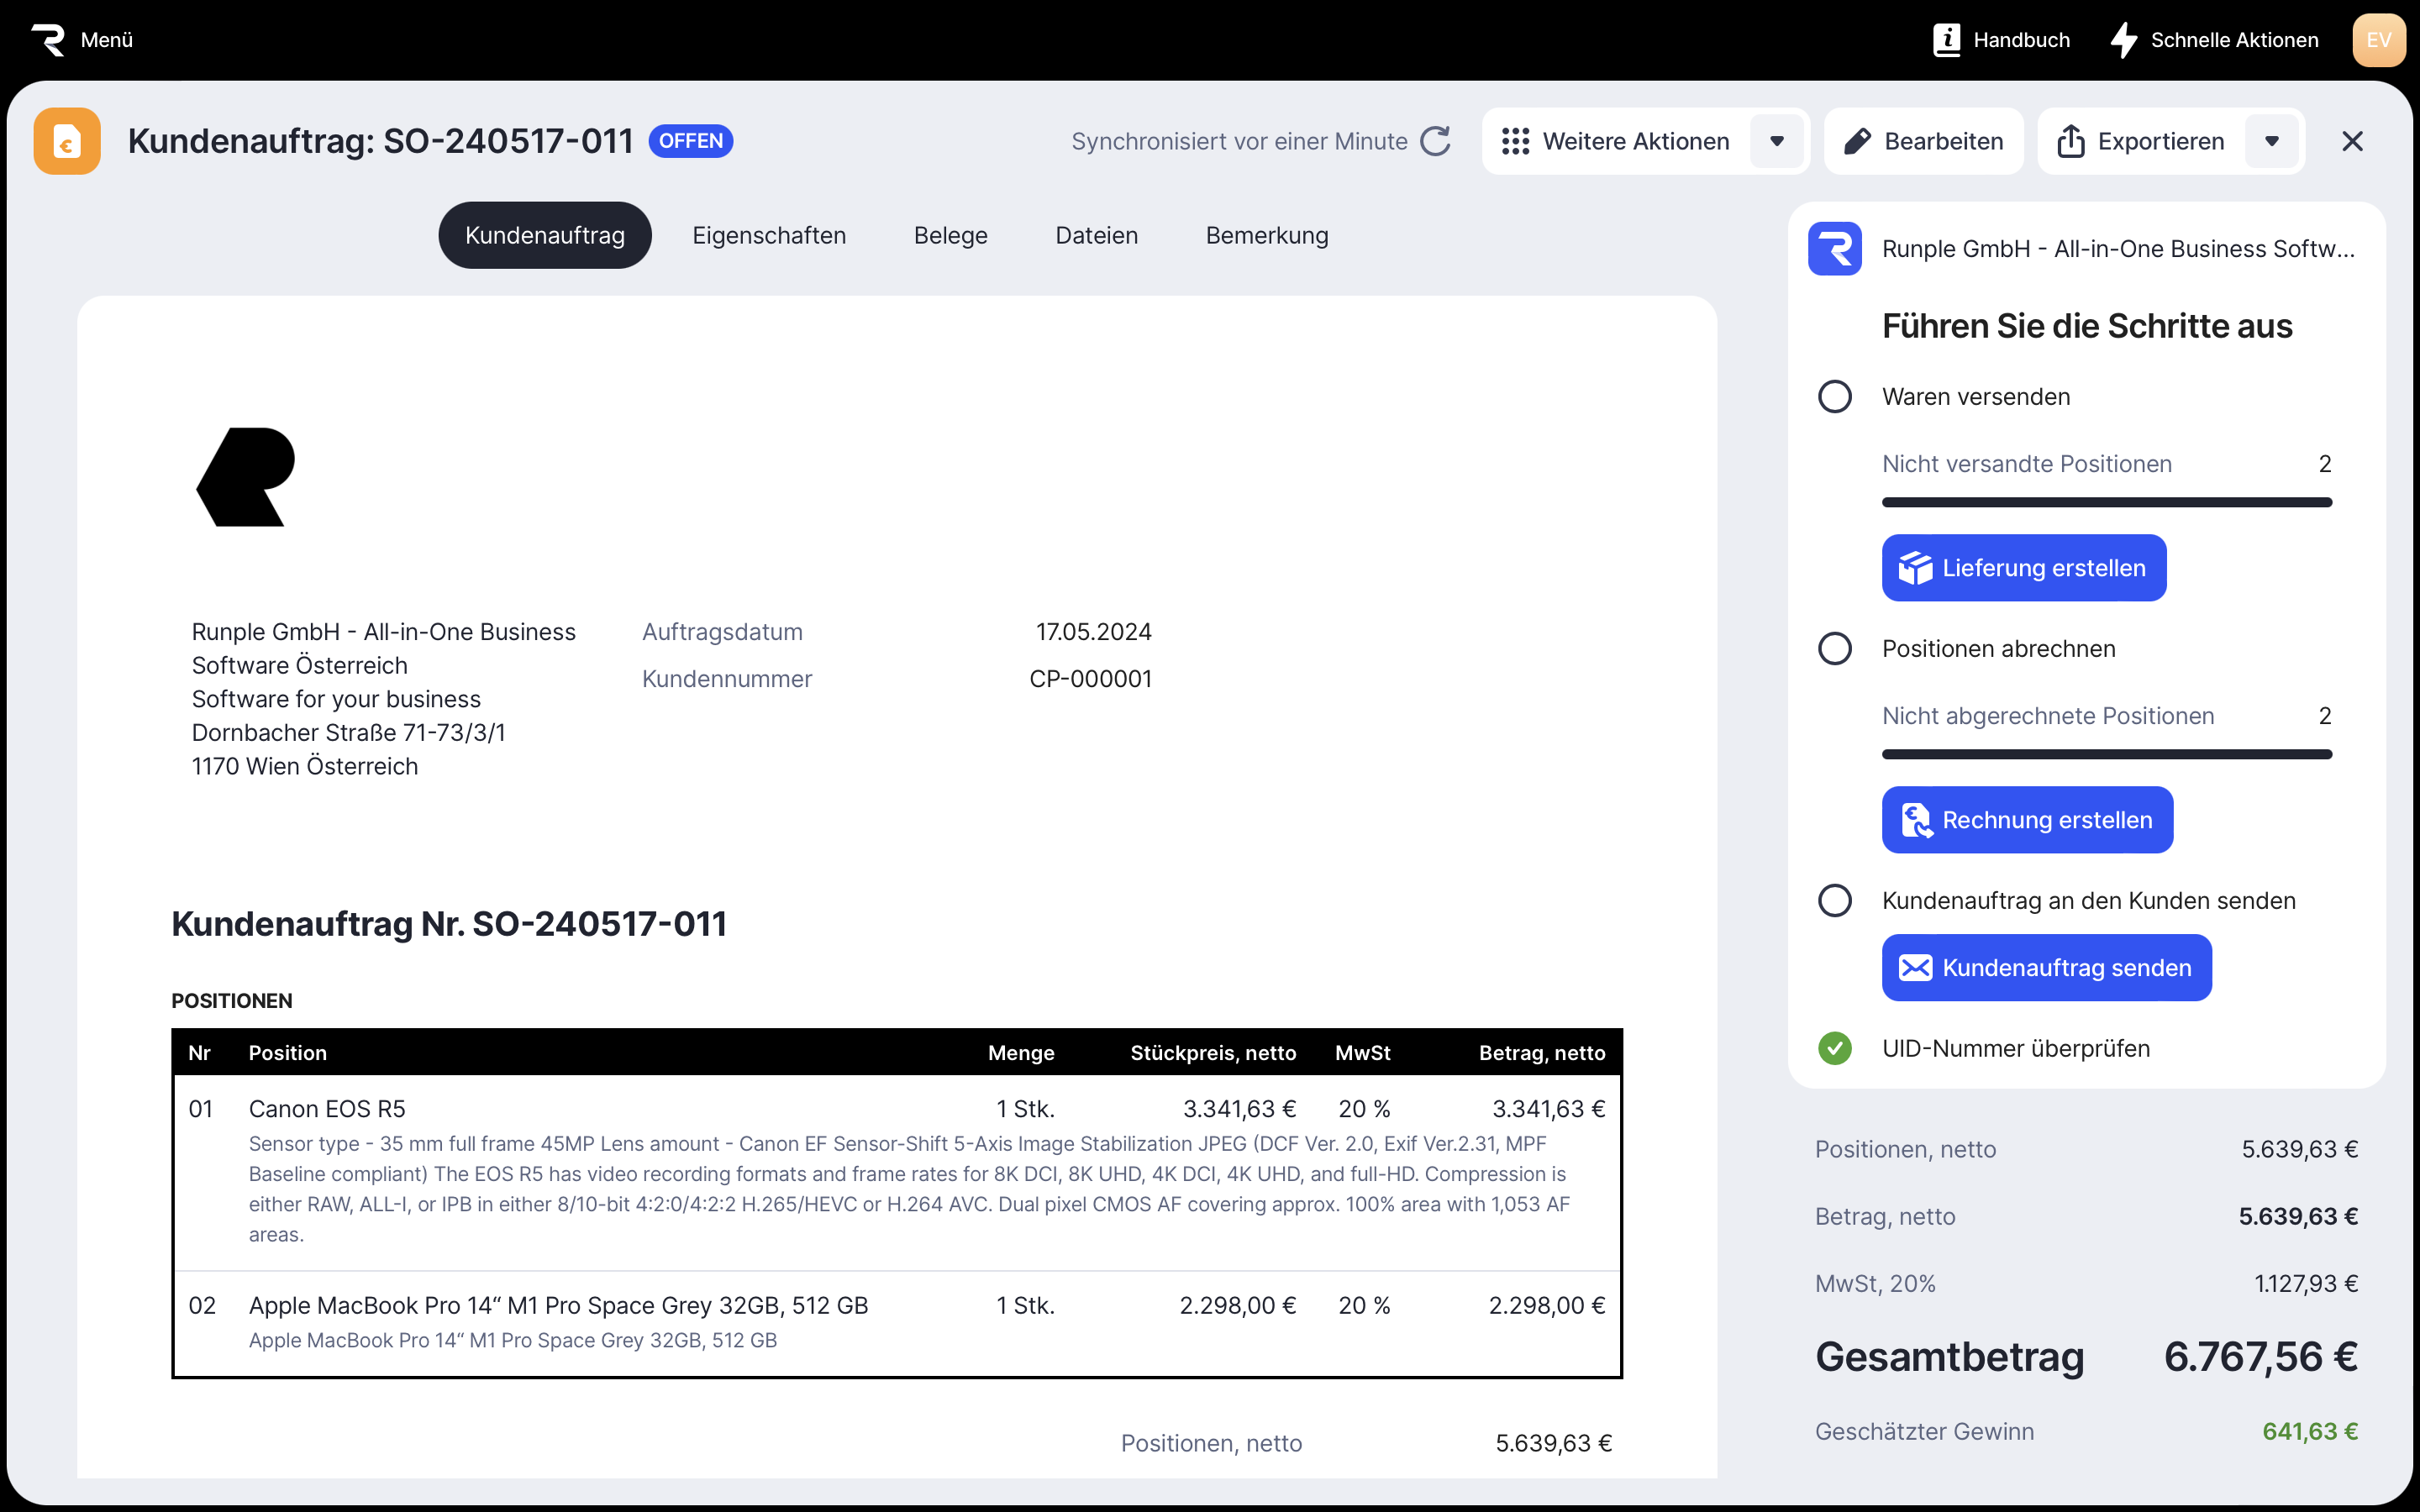Tick the Waren versenden step circle
This screenshot has height=1512, width=2420.
[1834, 397]
